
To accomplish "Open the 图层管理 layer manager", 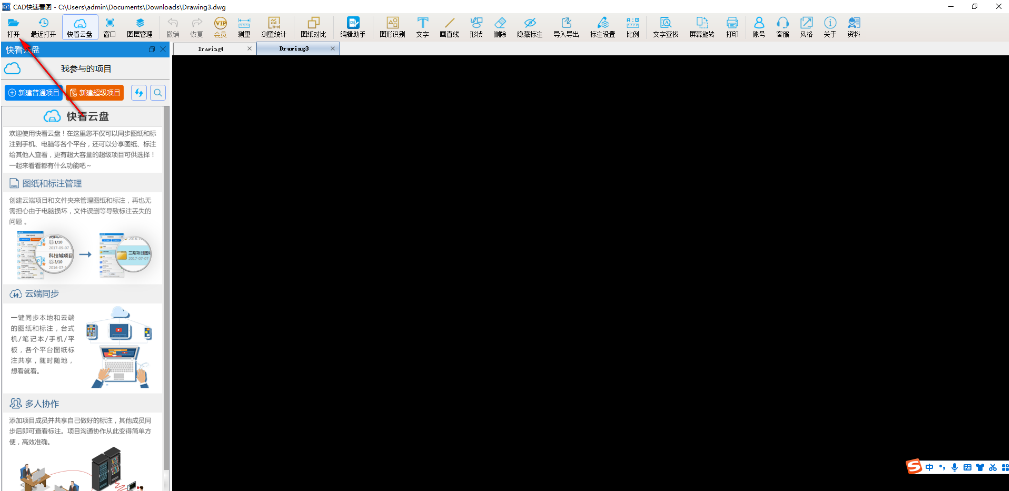I will point(139,26).
